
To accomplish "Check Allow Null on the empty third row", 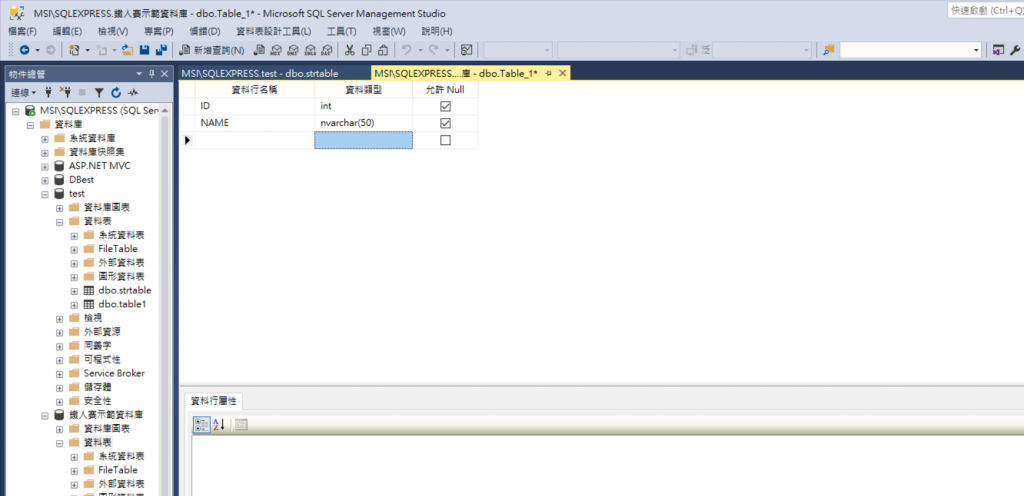I will pyautogui.click(x=445, y=140).
